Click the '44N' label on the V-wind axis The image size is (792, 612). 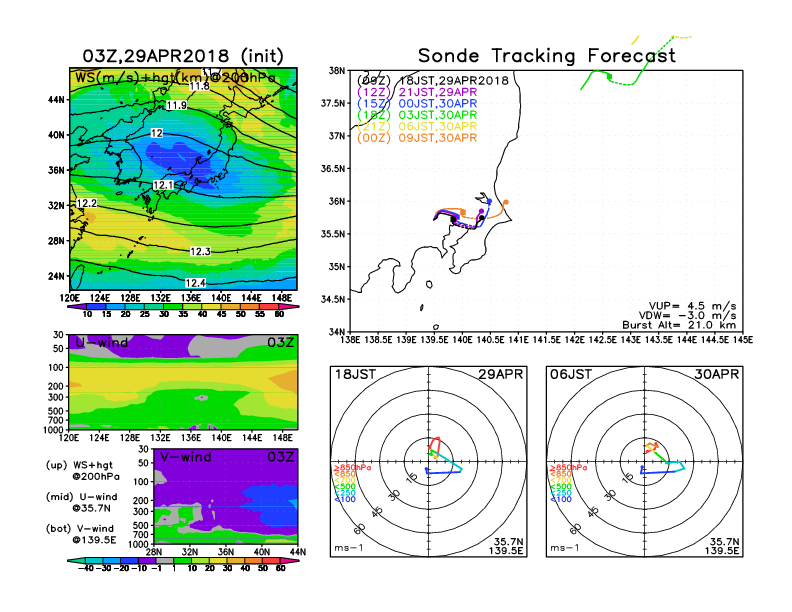[298, 552]
